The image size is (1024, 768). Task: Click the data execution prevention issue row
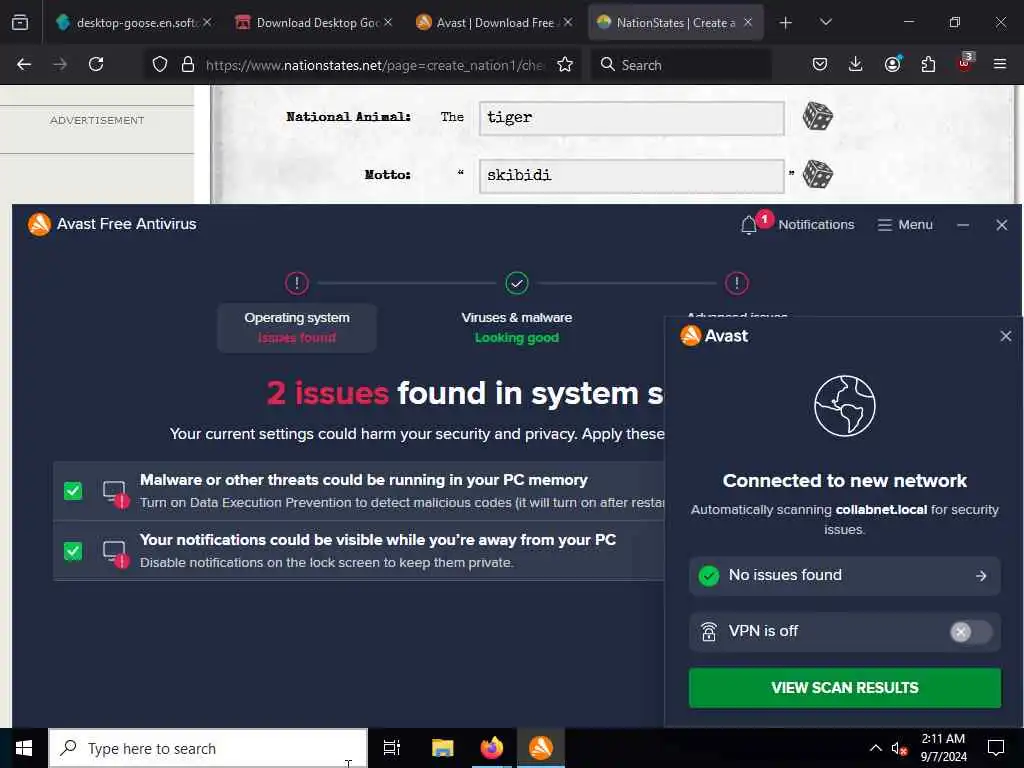(359, 491)
